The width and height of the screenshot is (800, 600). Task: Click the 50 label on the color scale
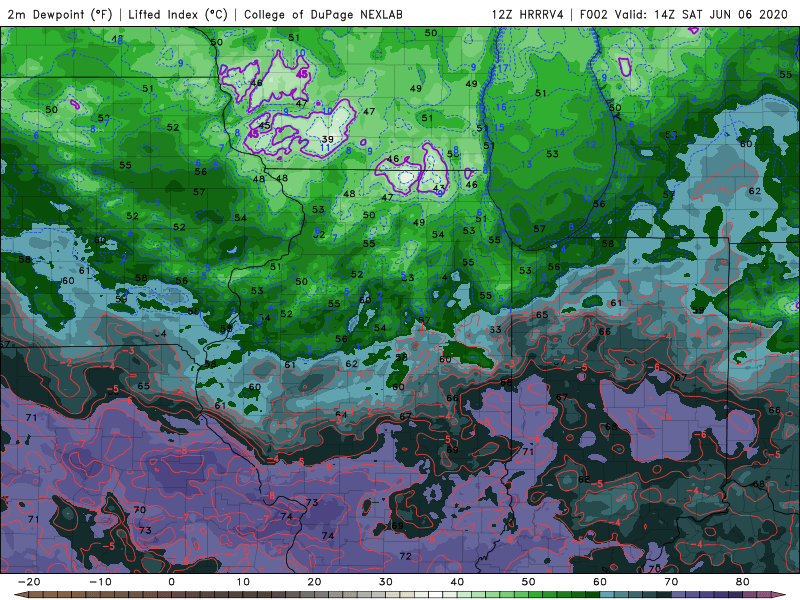[x=529, y=582]
